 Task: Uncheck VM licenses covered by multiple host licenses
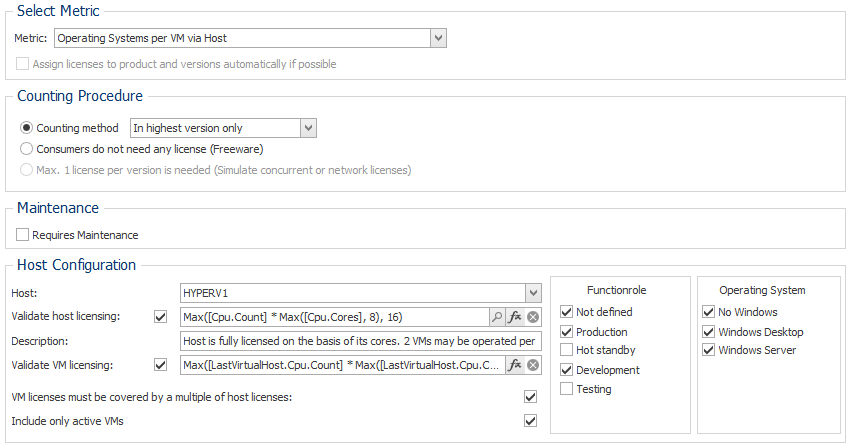coord(530,397)
